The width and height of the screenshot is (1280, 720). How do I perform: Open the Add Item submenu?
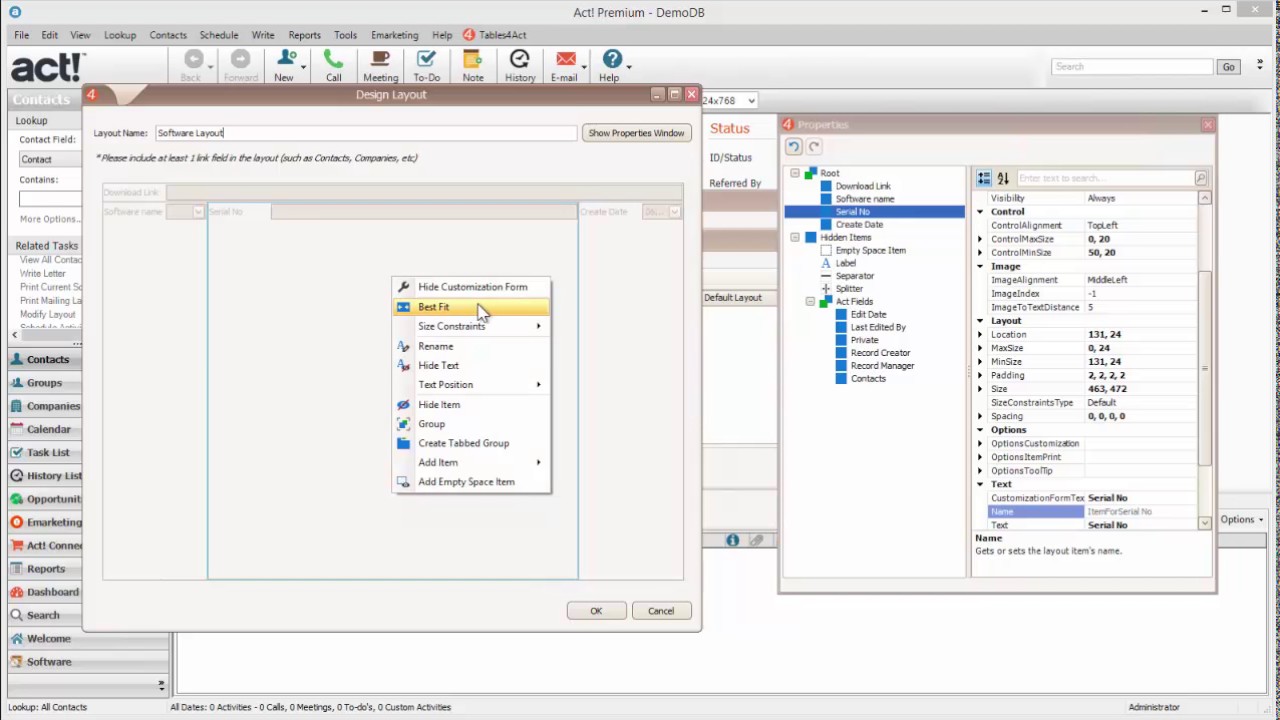(x=471, y=463)
